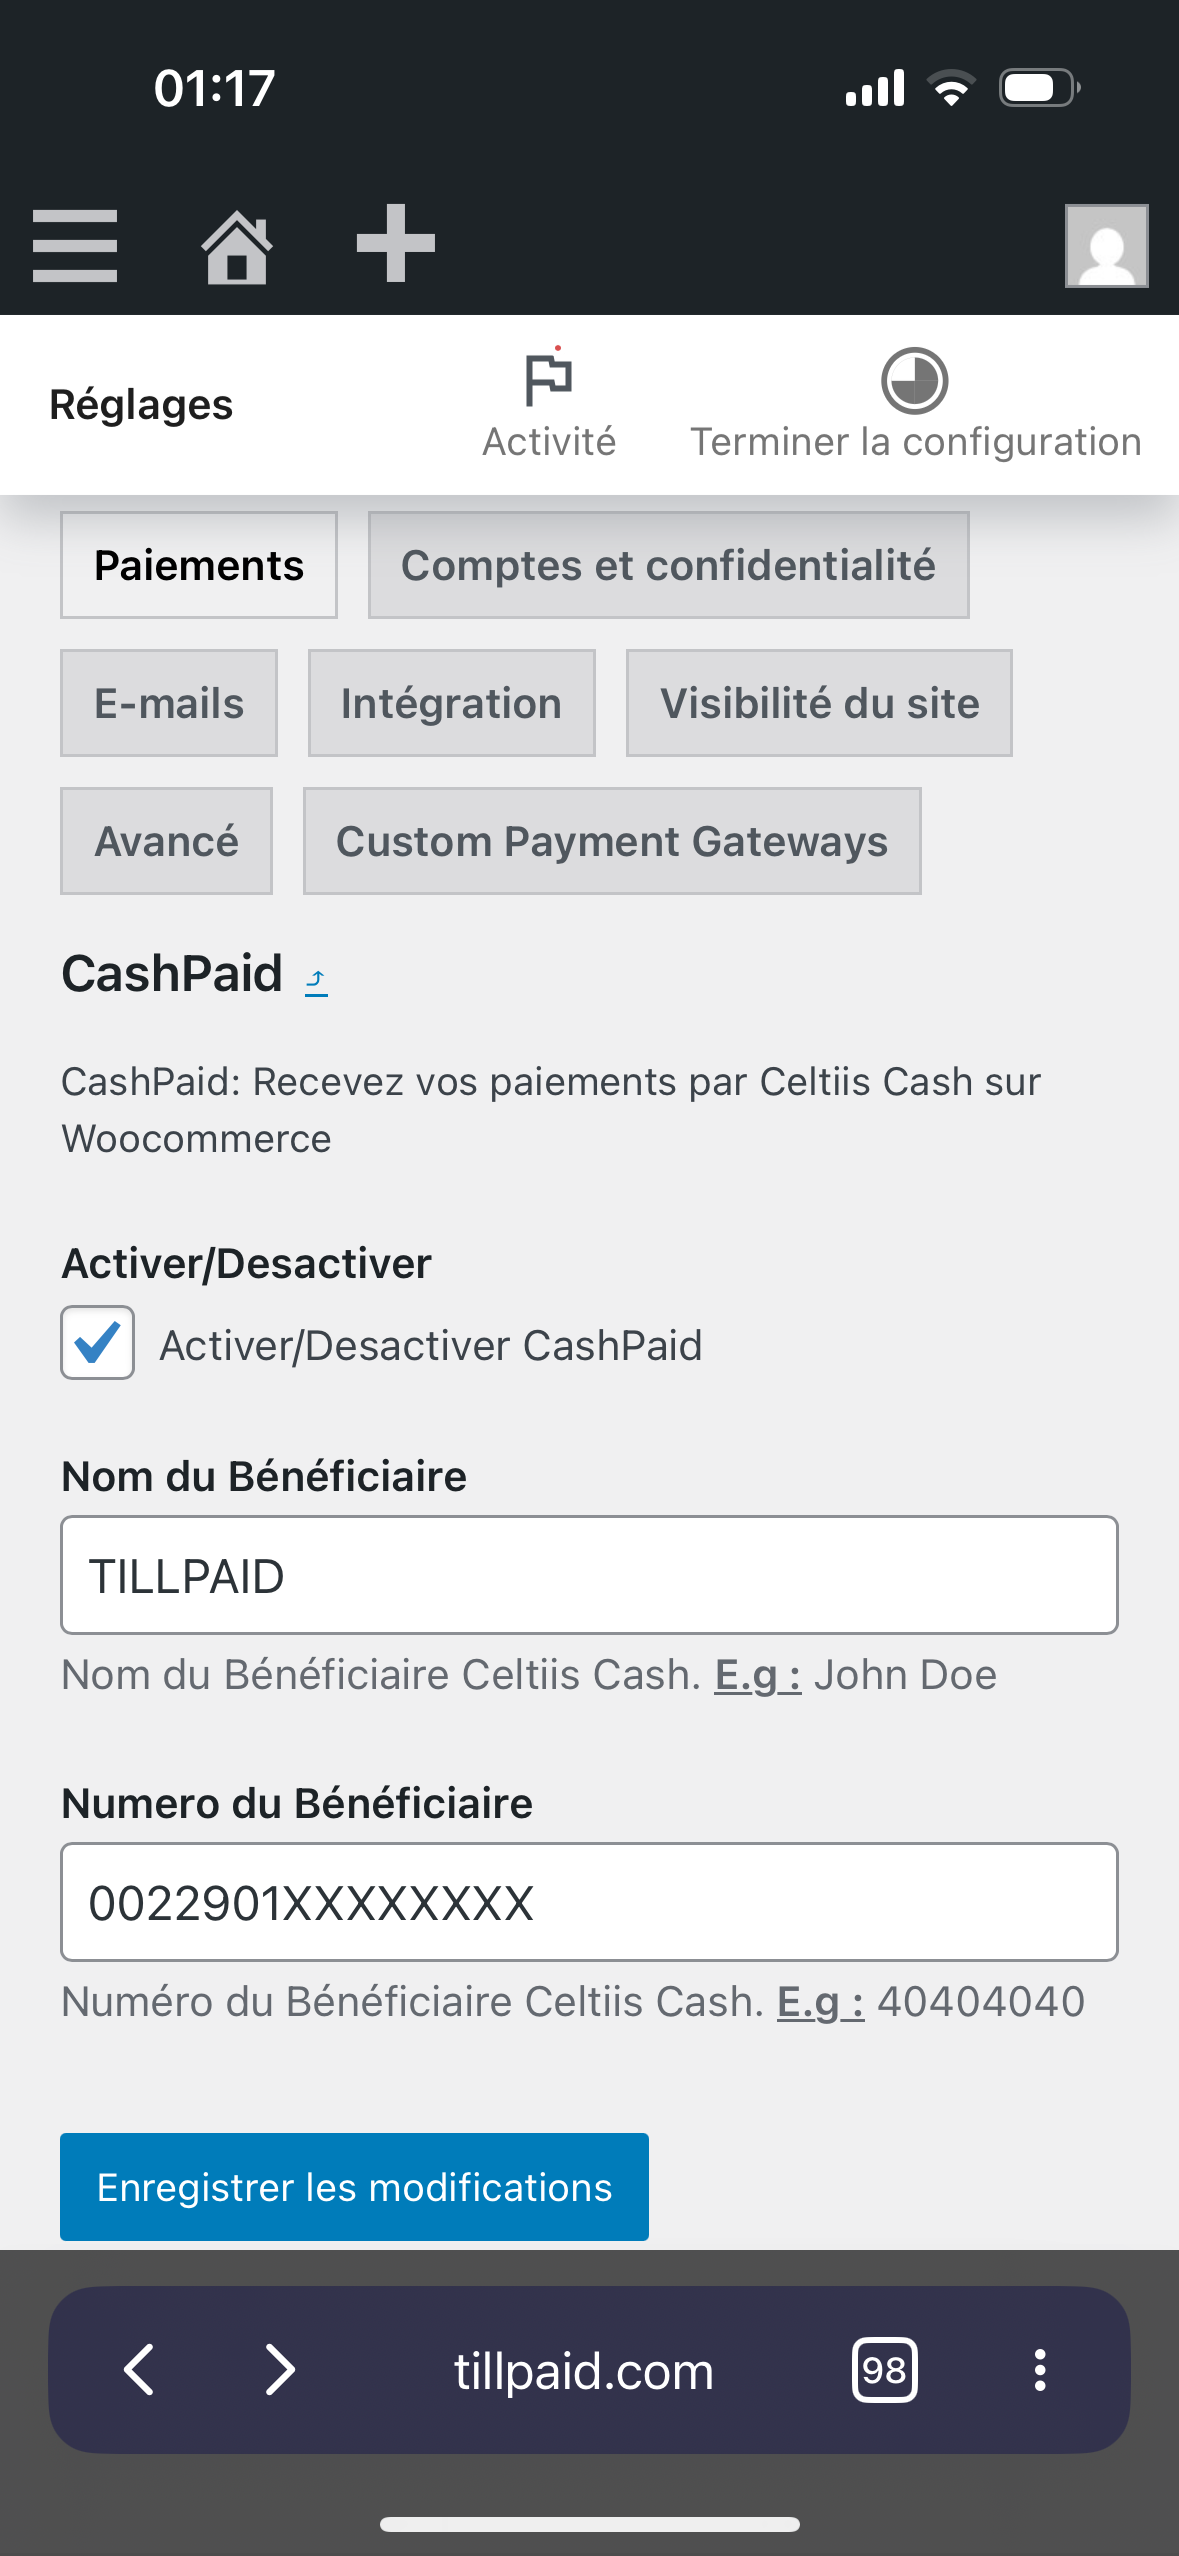Select Visibilité du site tab
Image resolution: width=1179 pixels, height=2556 pixels.
[819, 703]
